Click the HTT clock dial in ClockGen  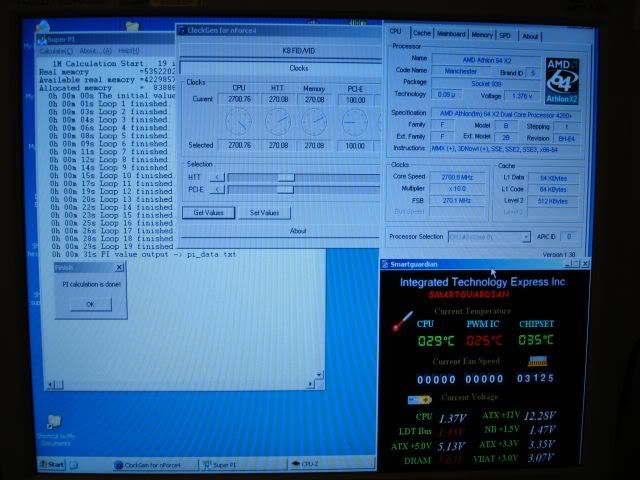[278, 122]
